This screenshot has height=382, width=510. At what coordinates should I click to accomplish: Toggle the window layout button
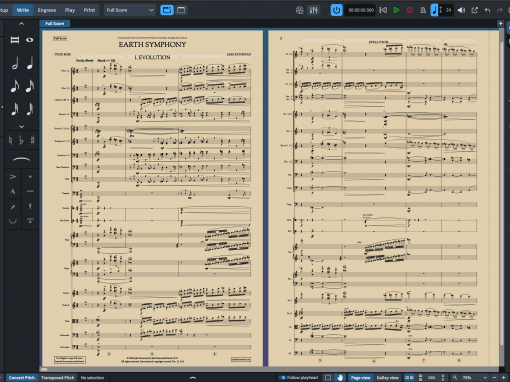pos(181,10)
